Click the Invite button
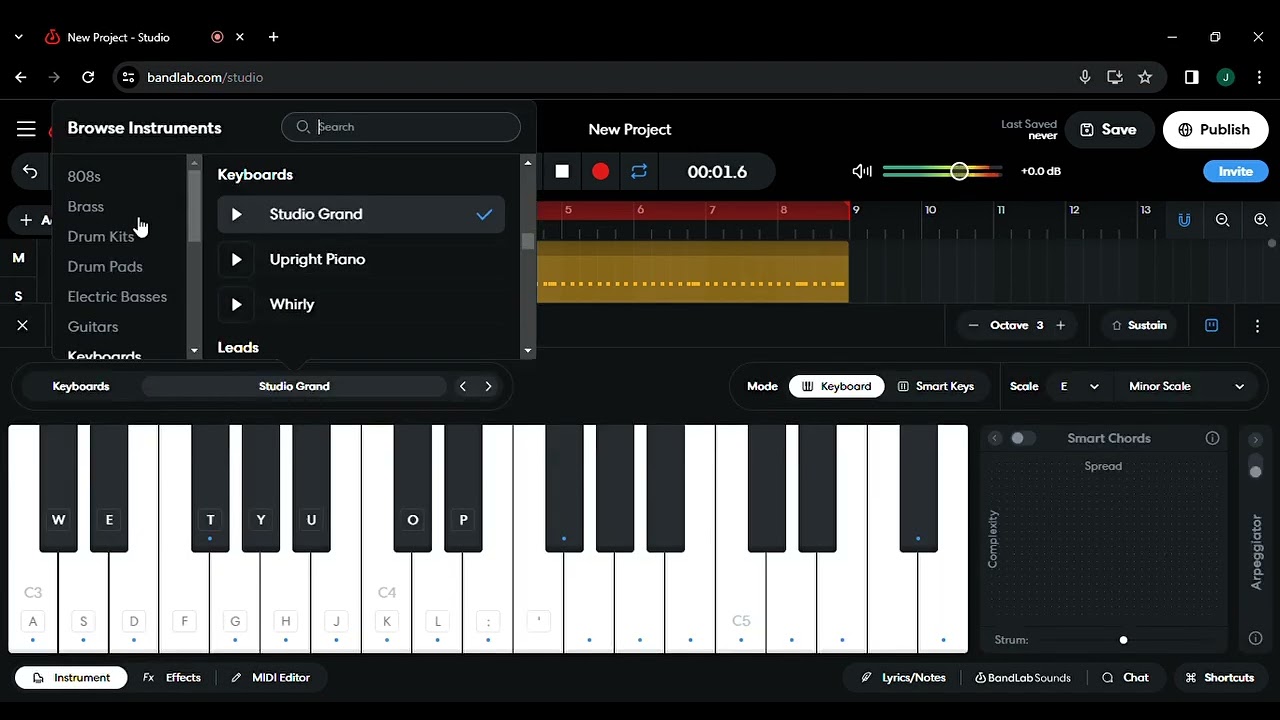Viewport: 1280px width, 720px height. [x=1235, y=172]
